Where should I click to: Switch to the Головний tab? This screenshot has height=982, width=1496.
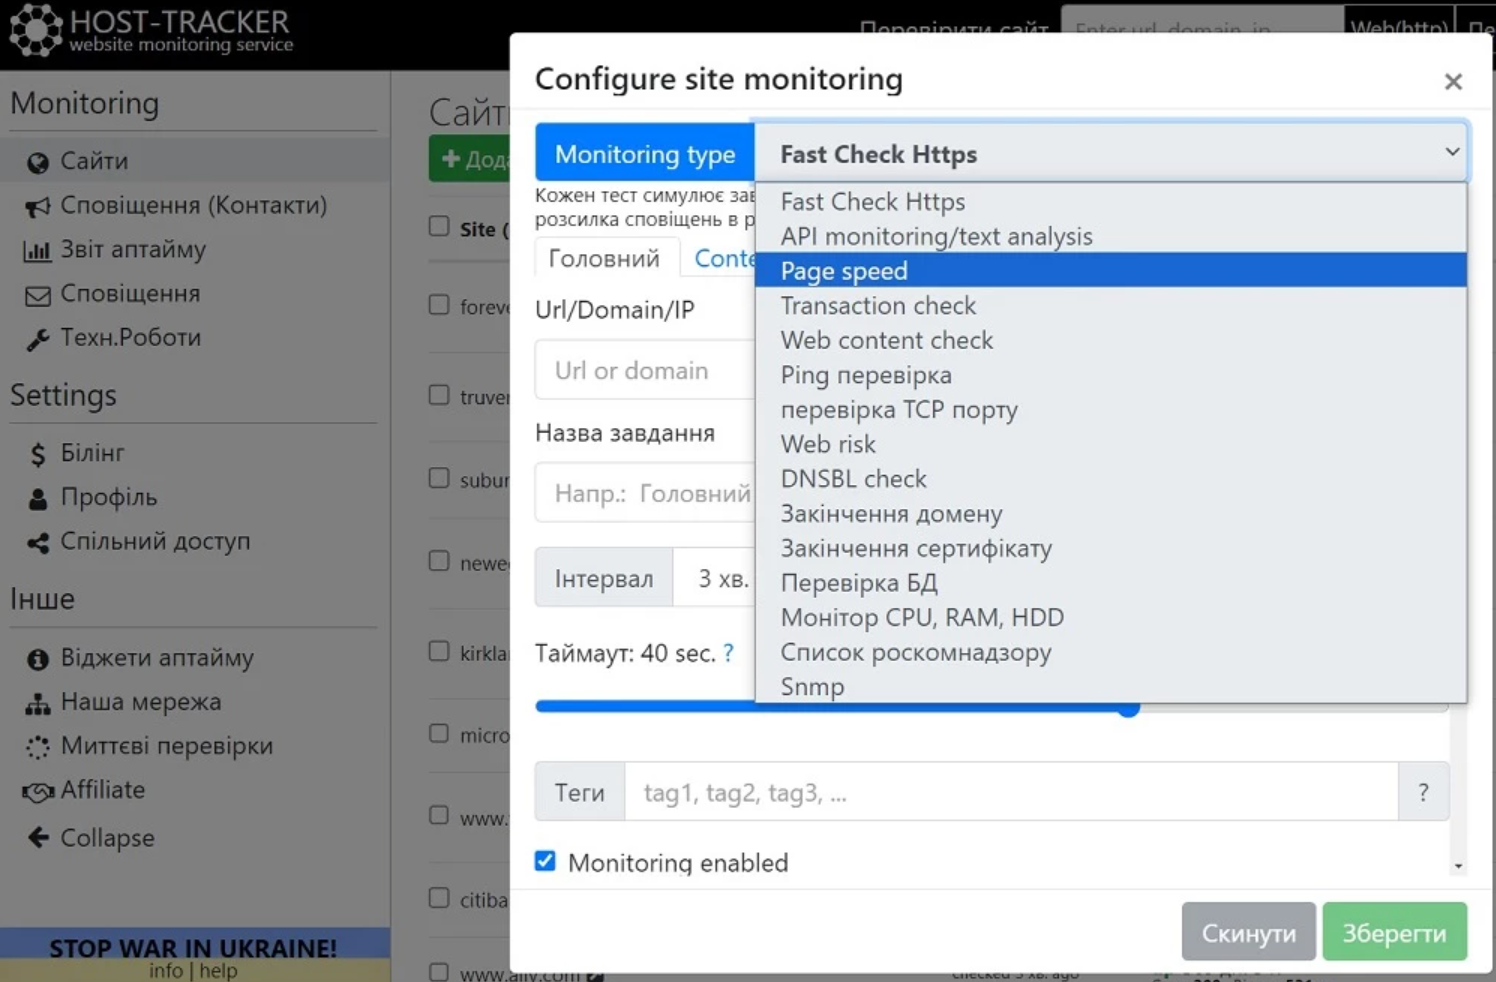604,259
